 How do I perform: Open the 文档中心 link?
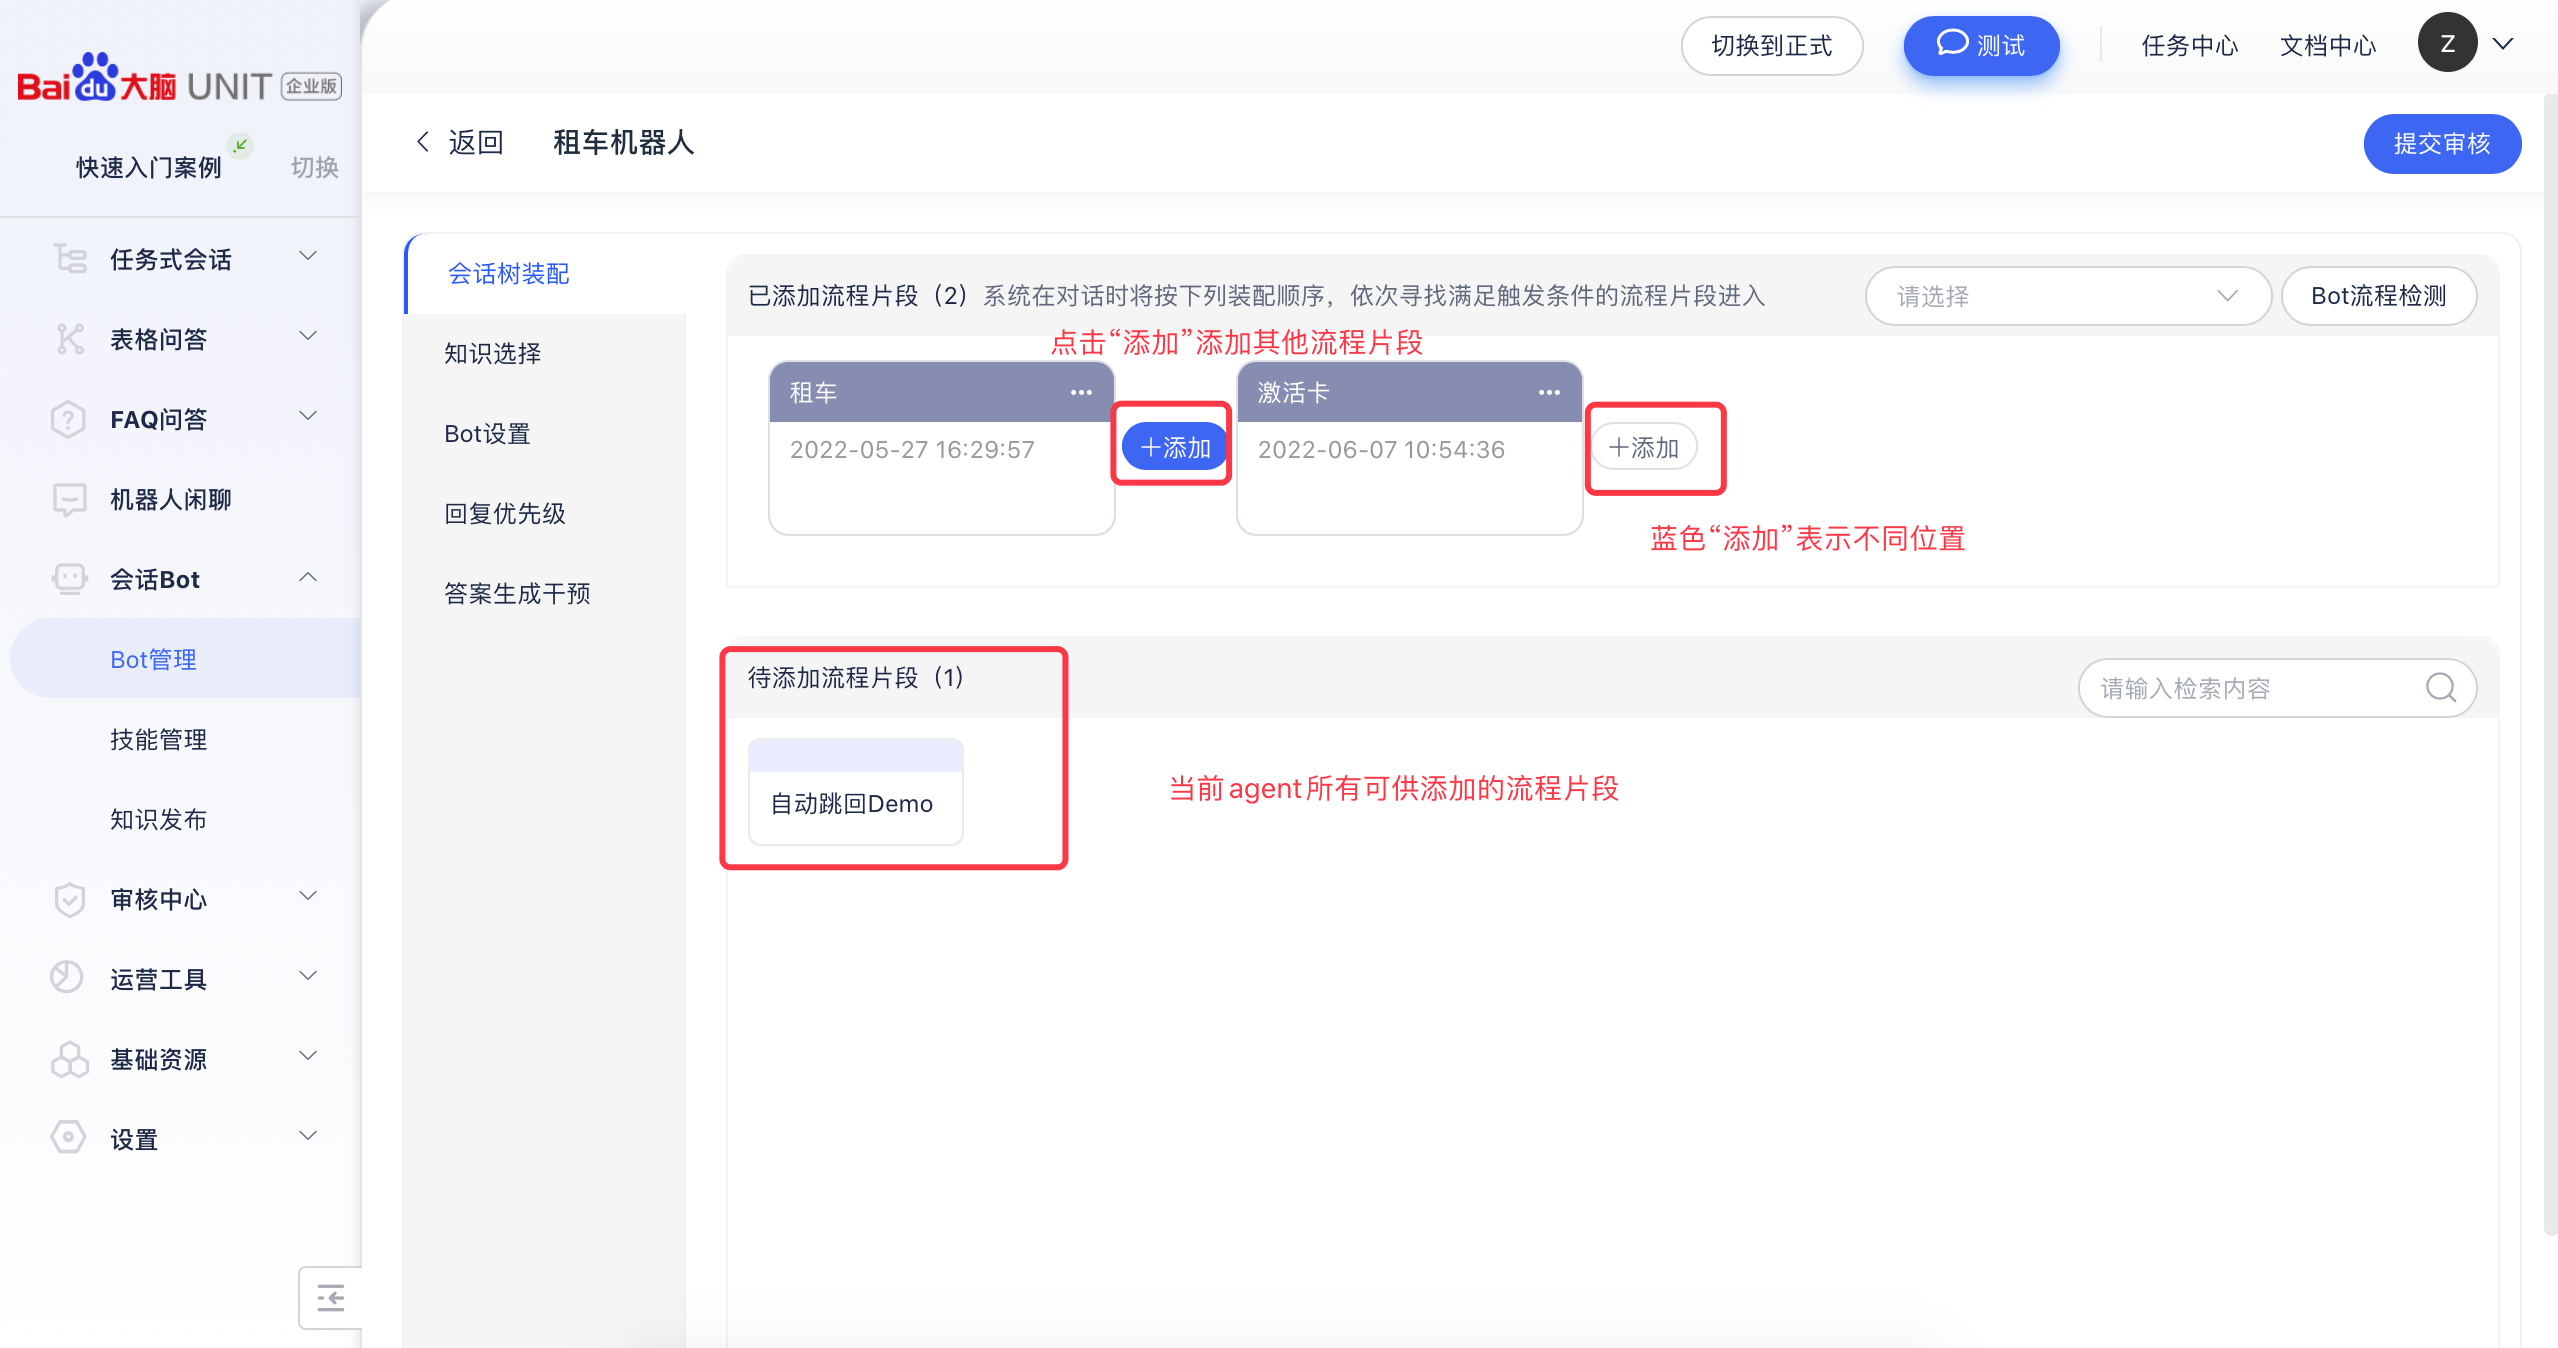[x=2327, y=46]
